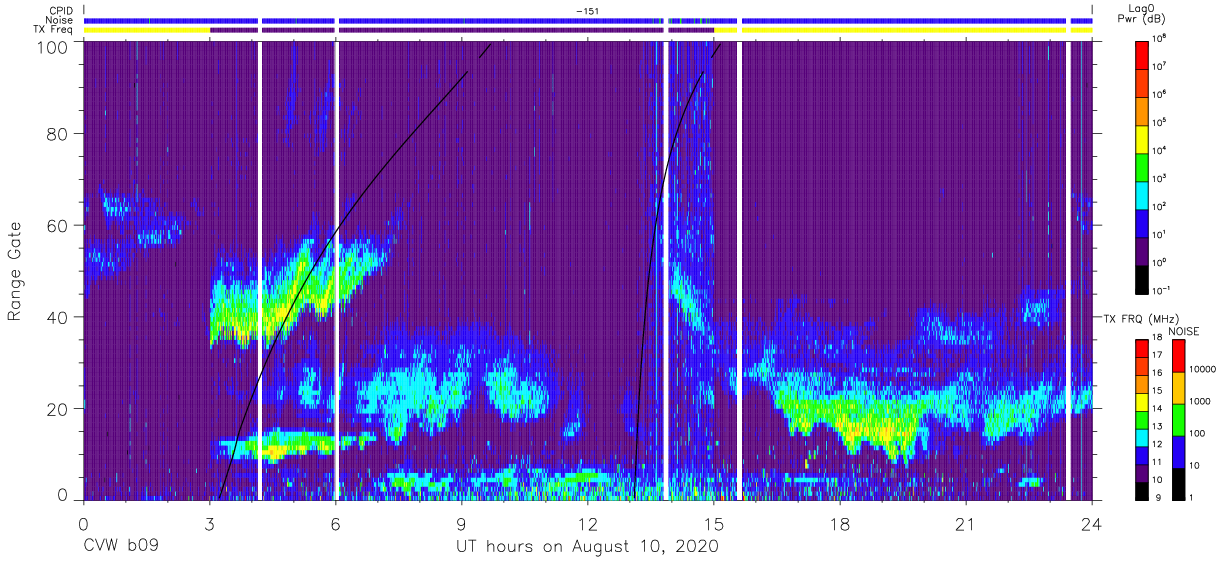
Task: Click the 'TX Freq' row label at top left
Action: click(x=52, y=30)
